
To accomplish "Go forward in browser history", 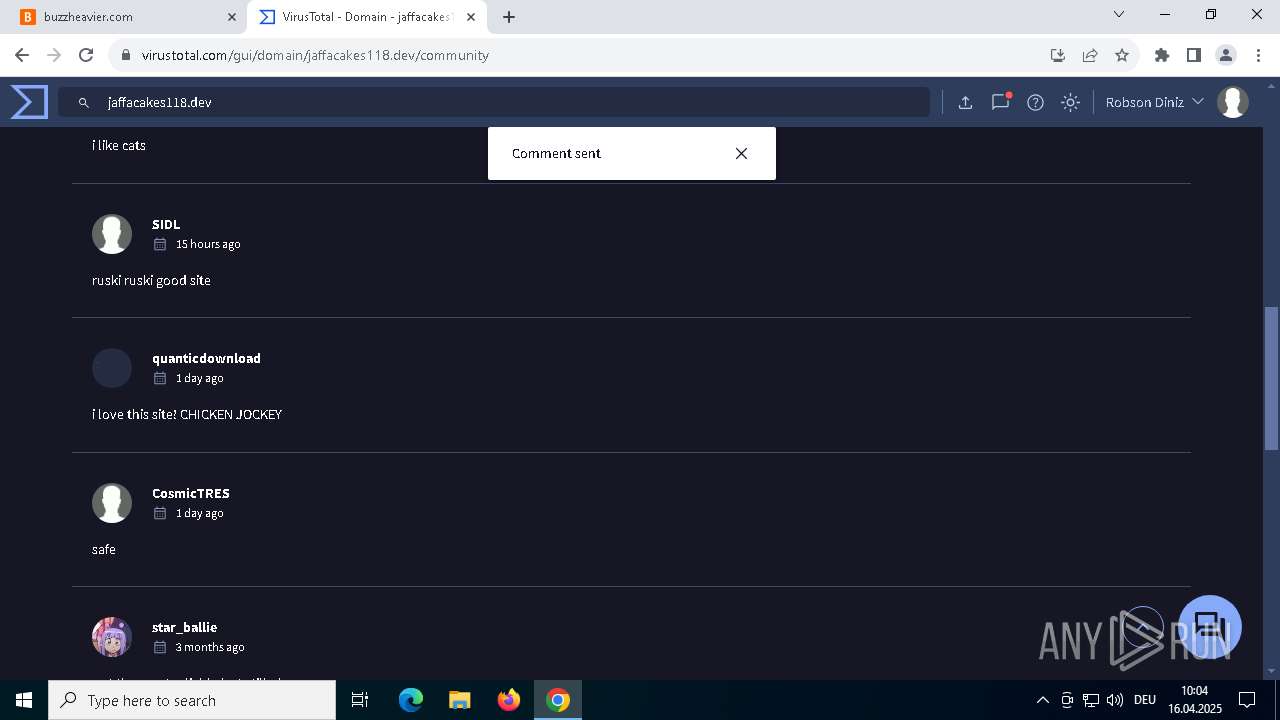I will coord(54,55).
